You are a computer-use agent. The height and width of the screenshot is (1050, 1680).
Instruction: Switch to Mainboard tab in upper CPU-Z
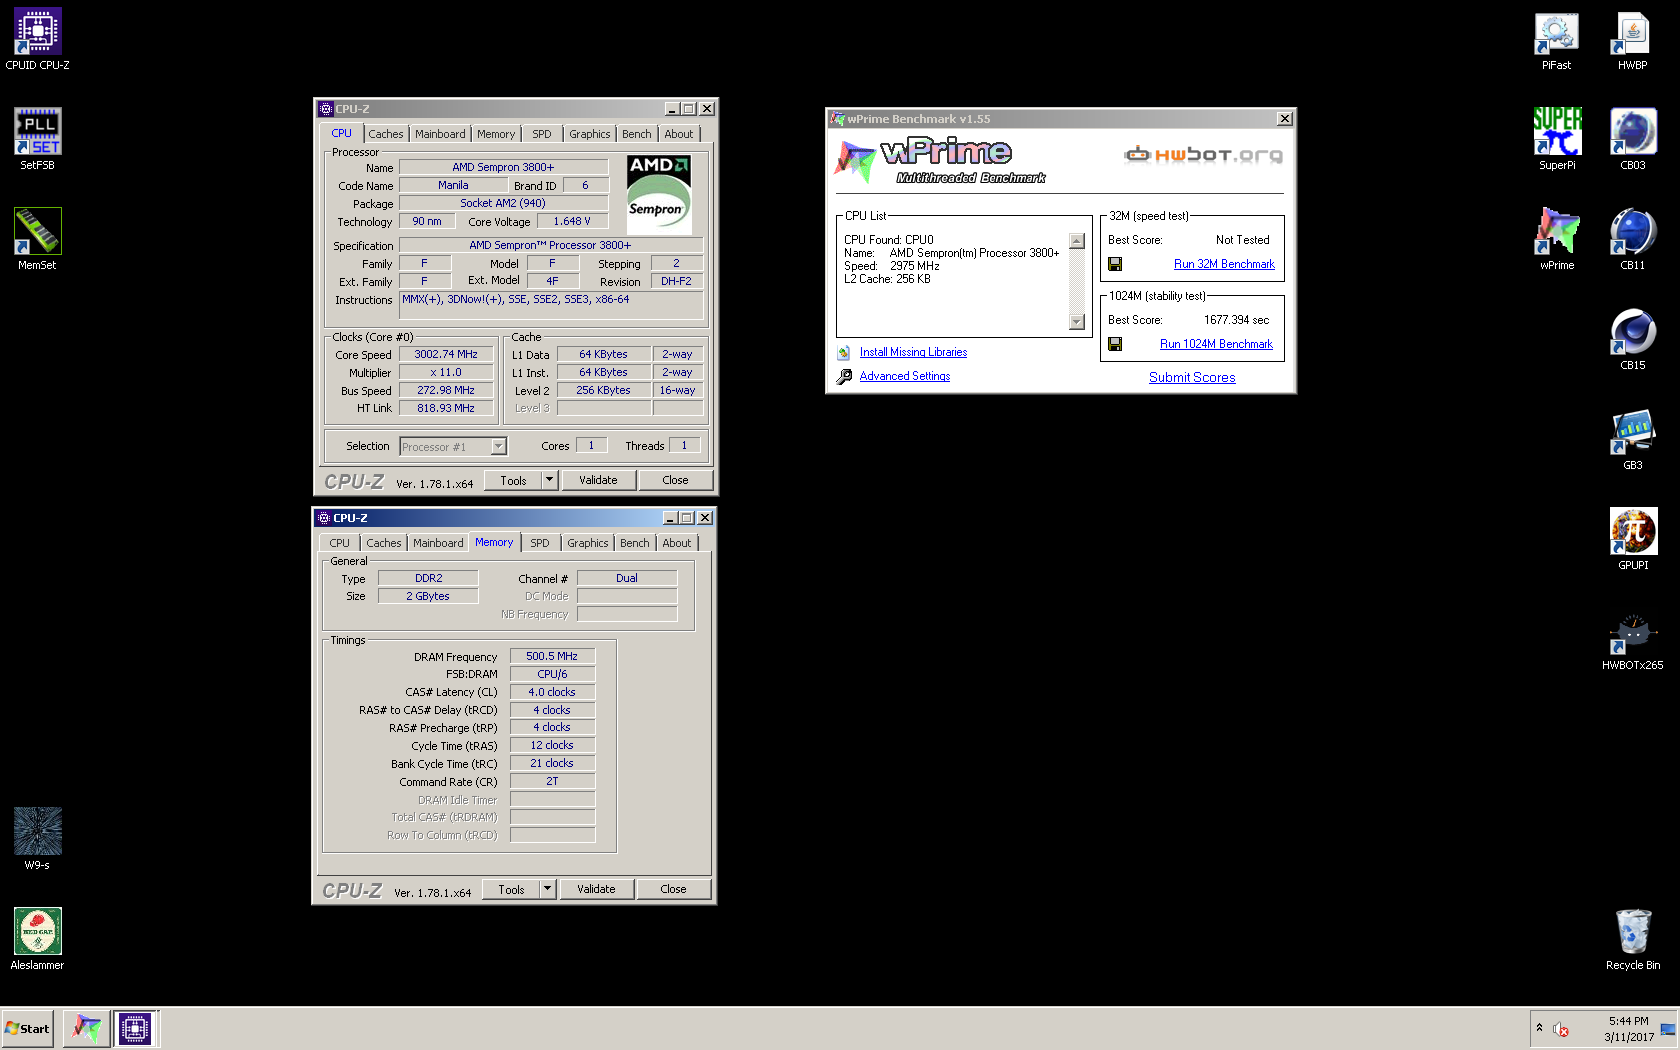click(x=440, y=134)
